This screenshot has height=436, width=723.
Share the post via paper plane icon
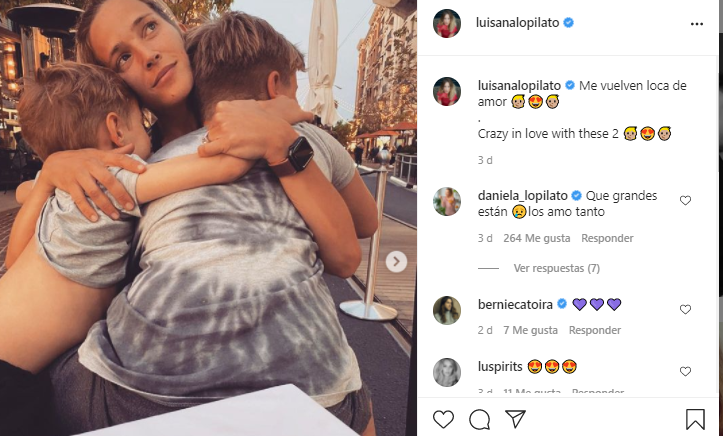[x=516, y=418]
